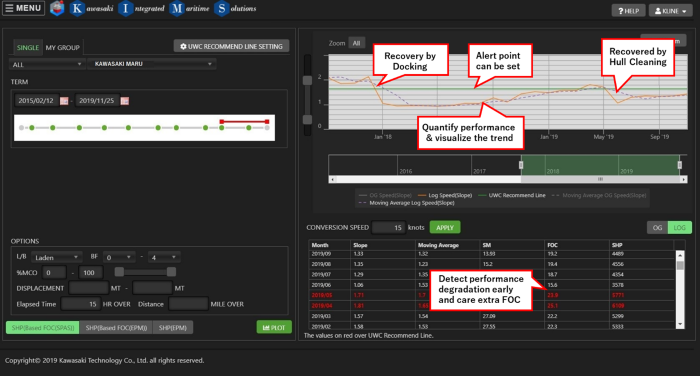Click the HELP question mark button
This screenshot has height=376, width=700.
click(x=628, y=11)
